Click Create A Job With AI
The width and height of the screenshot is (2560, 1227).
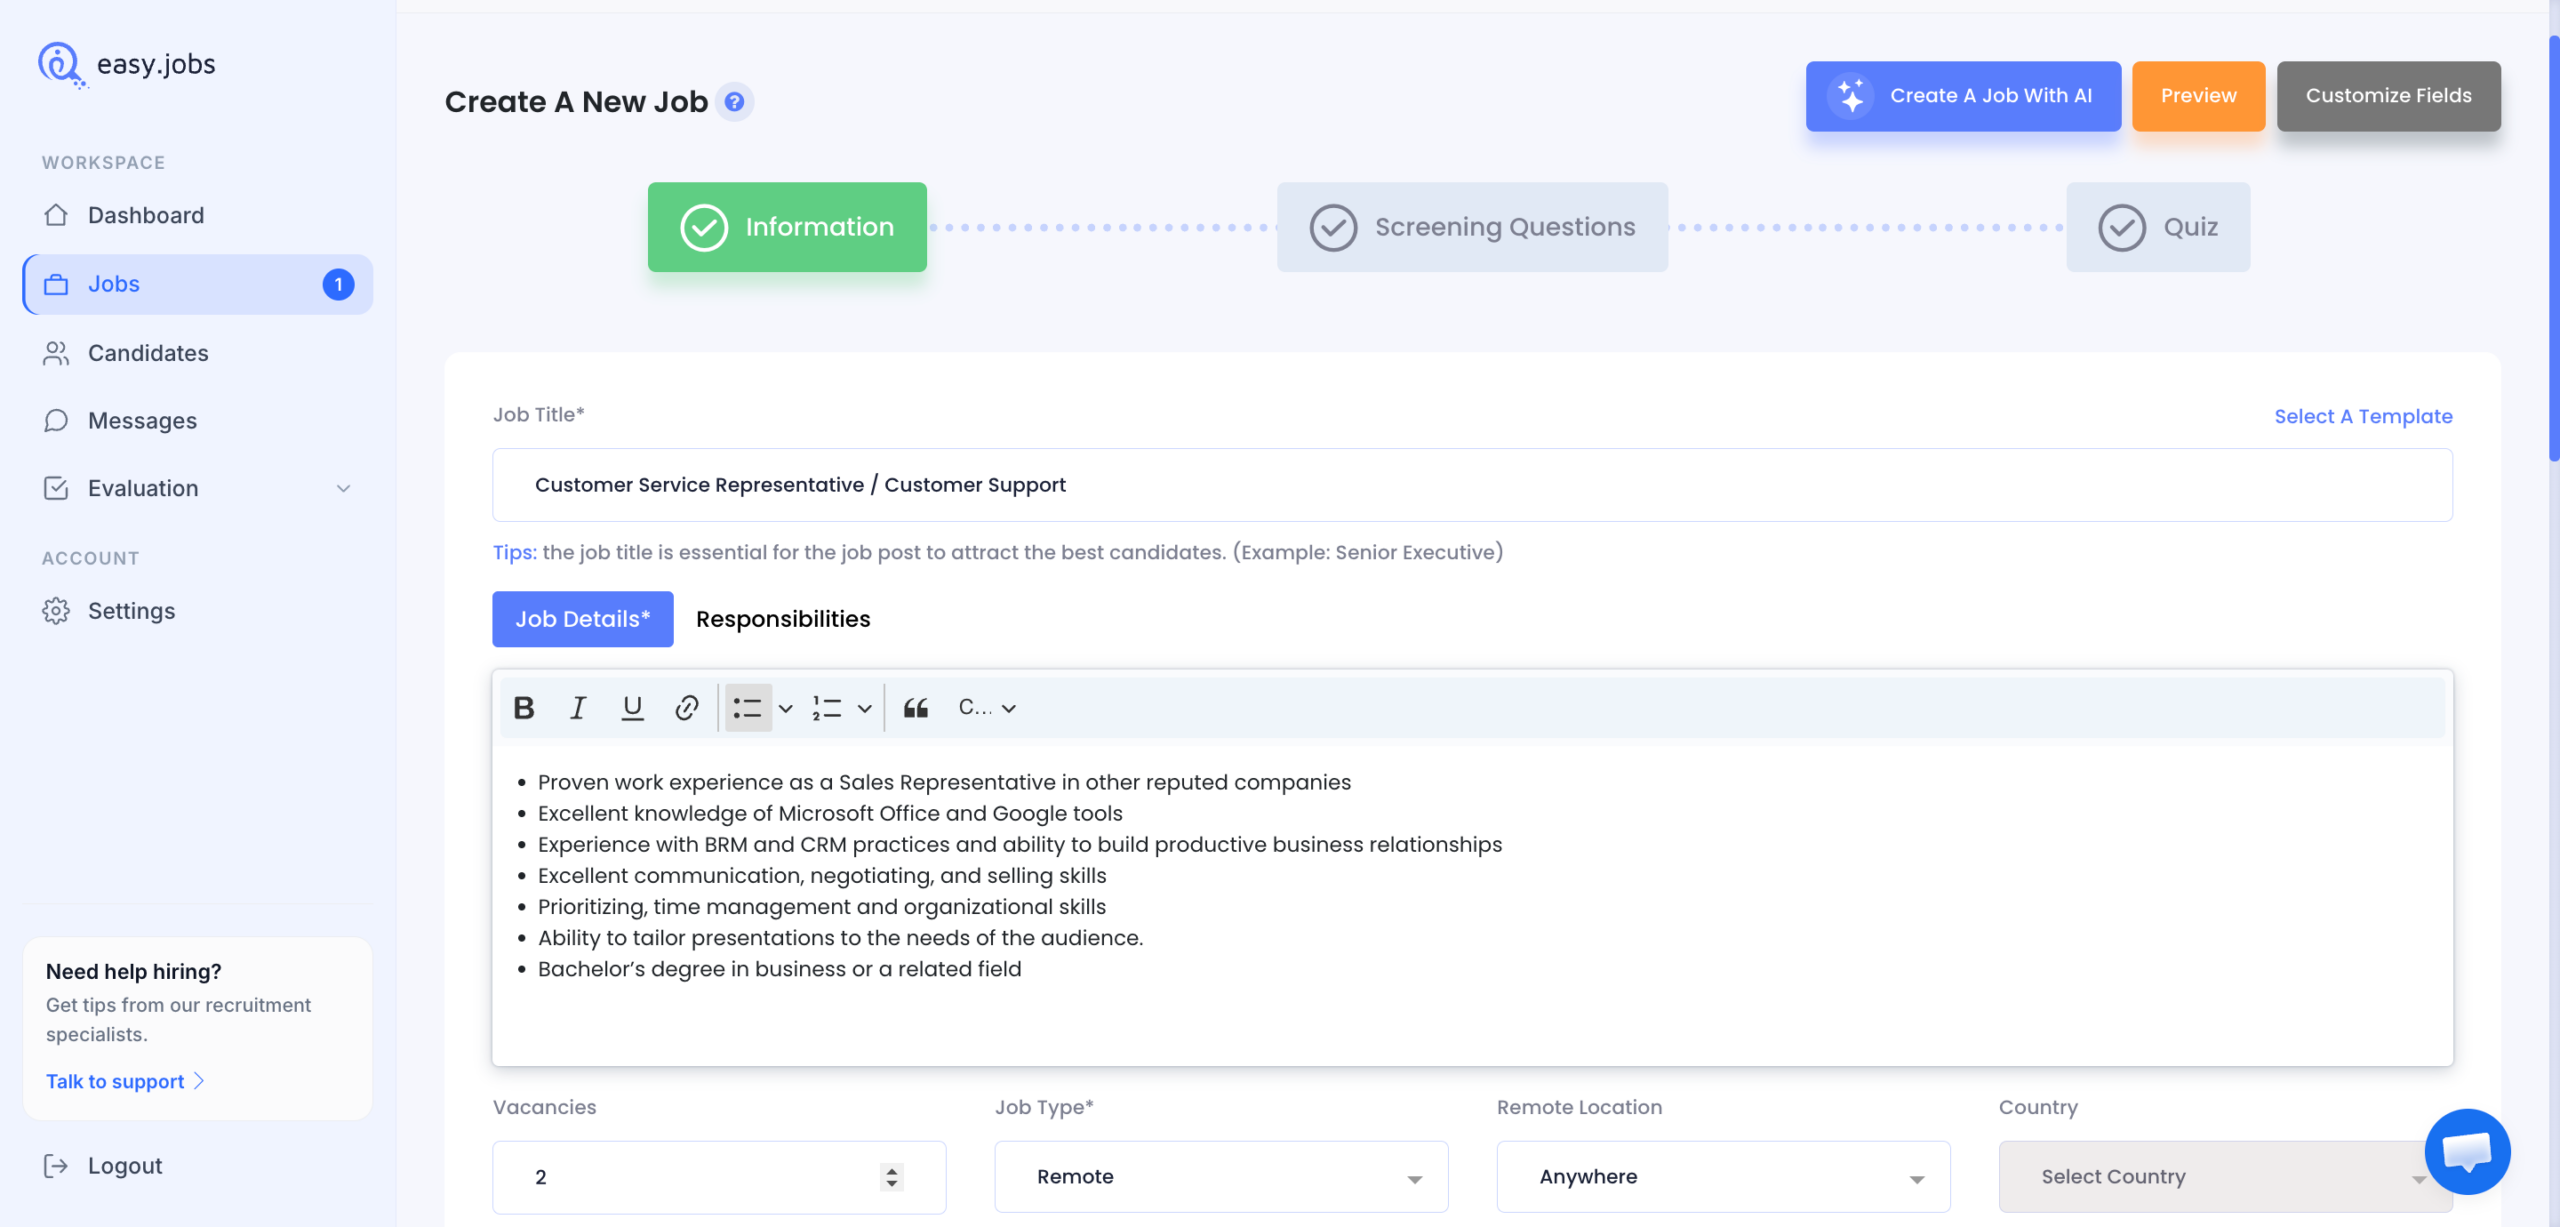(x=1963, y=96)
